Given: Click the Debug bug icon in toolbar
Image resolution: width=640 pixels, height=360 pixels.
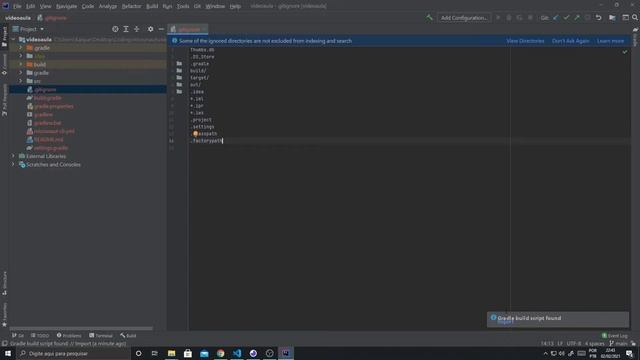Looking at the screenshot, I should [x=509, y=18].
